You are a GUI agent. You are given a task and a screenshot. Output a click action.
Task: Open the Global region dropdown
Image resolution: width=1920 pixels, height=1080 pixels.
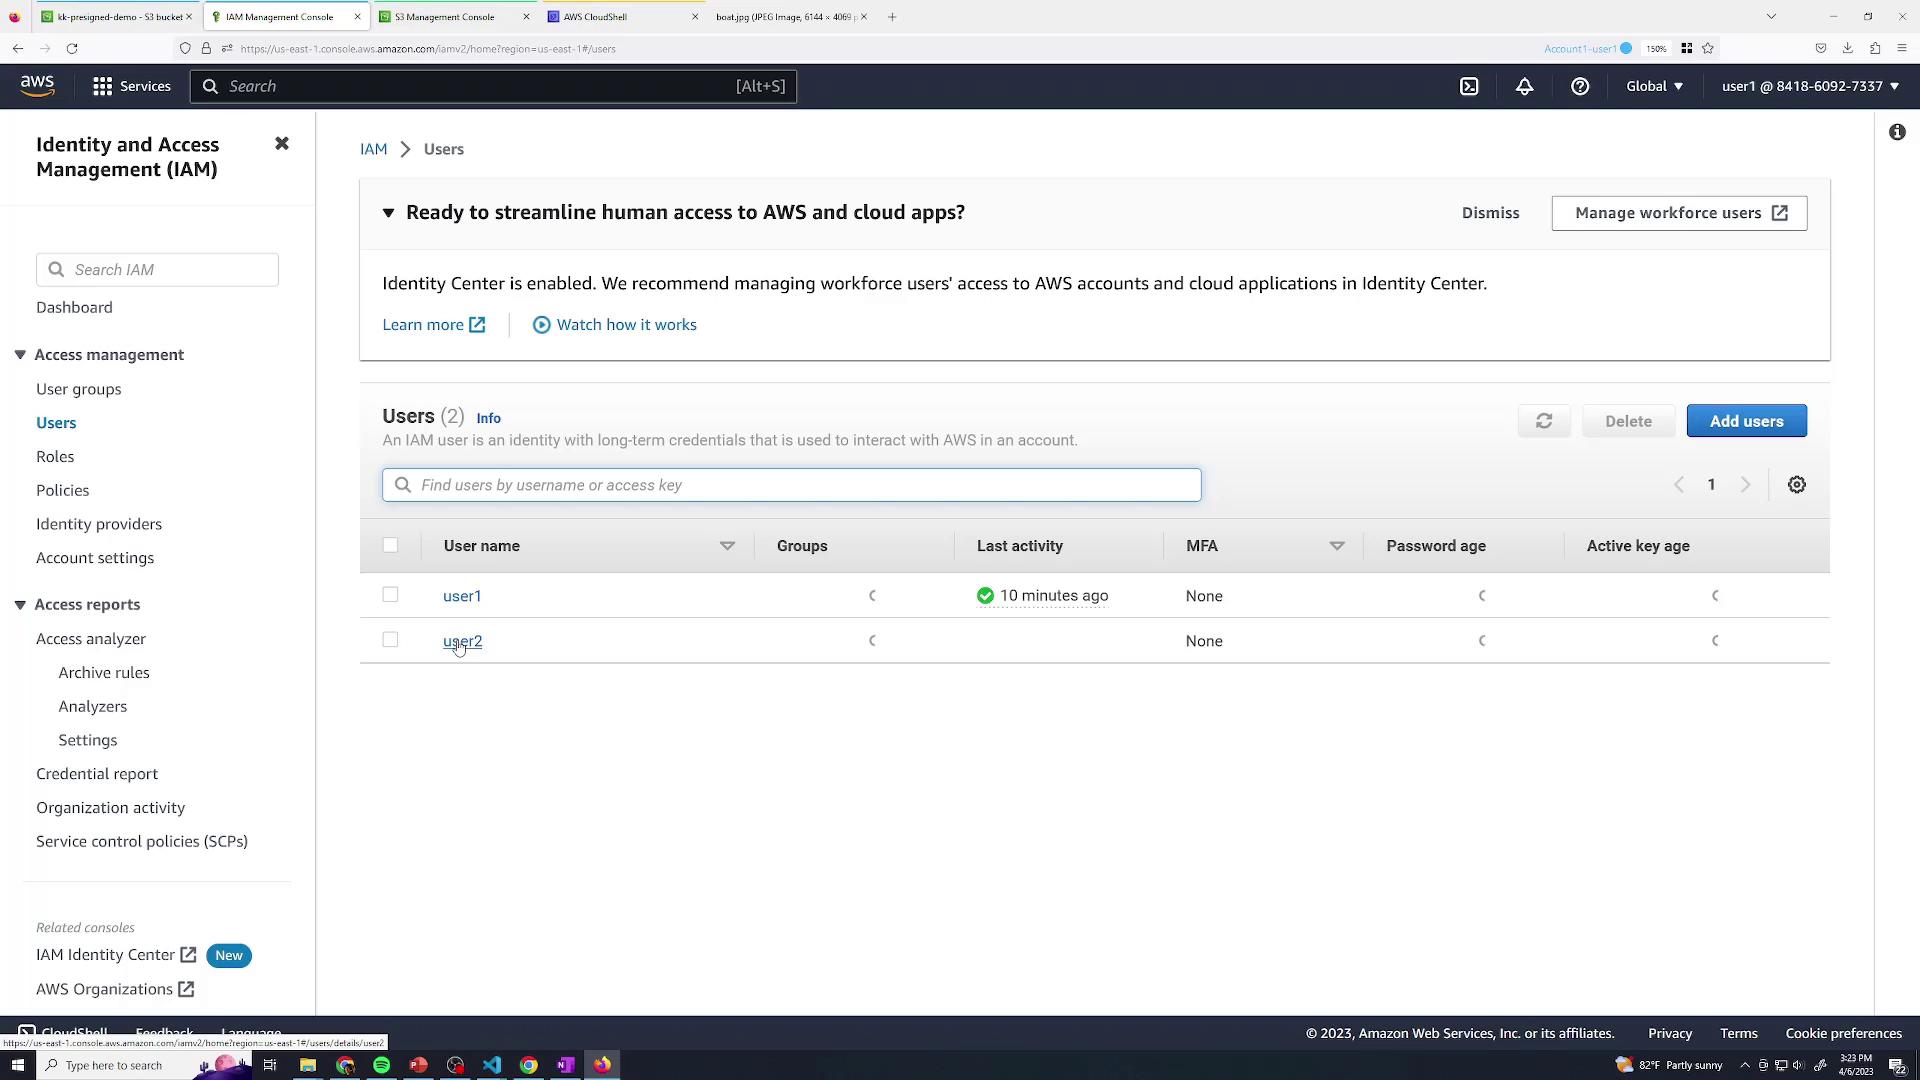[x=1654, y=86]
